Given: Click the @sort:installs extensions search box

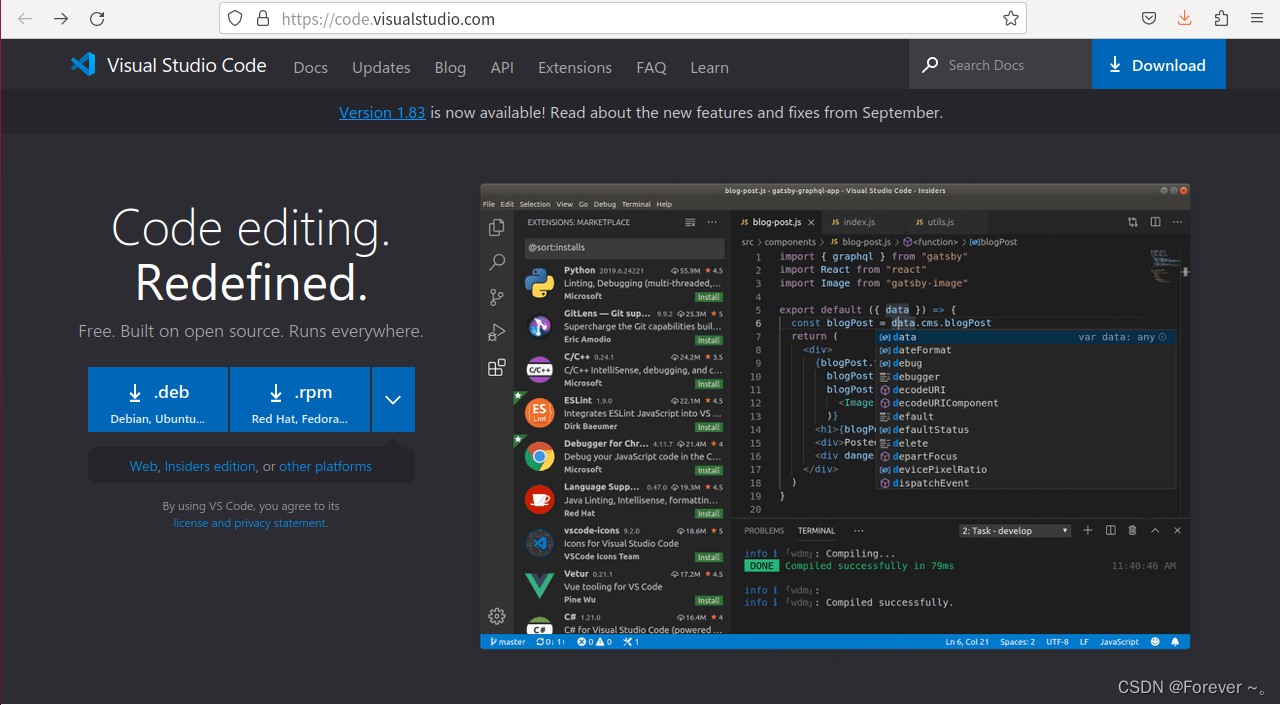Looking at the screenshot, I should (624, 247).
